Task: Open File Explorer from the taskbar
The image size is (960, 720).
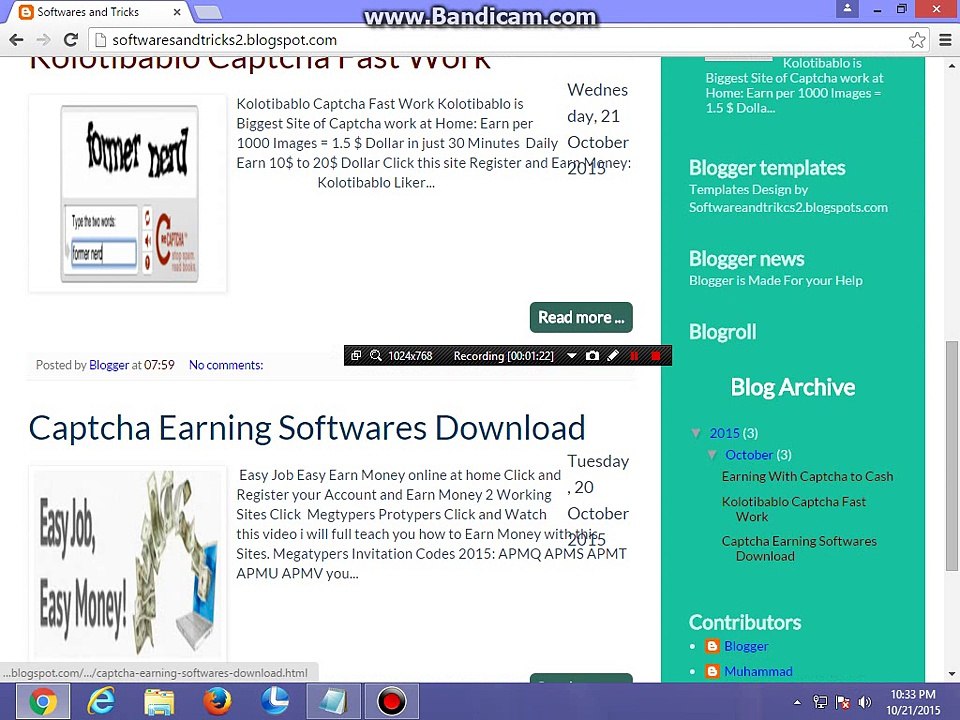Action: 159,702
